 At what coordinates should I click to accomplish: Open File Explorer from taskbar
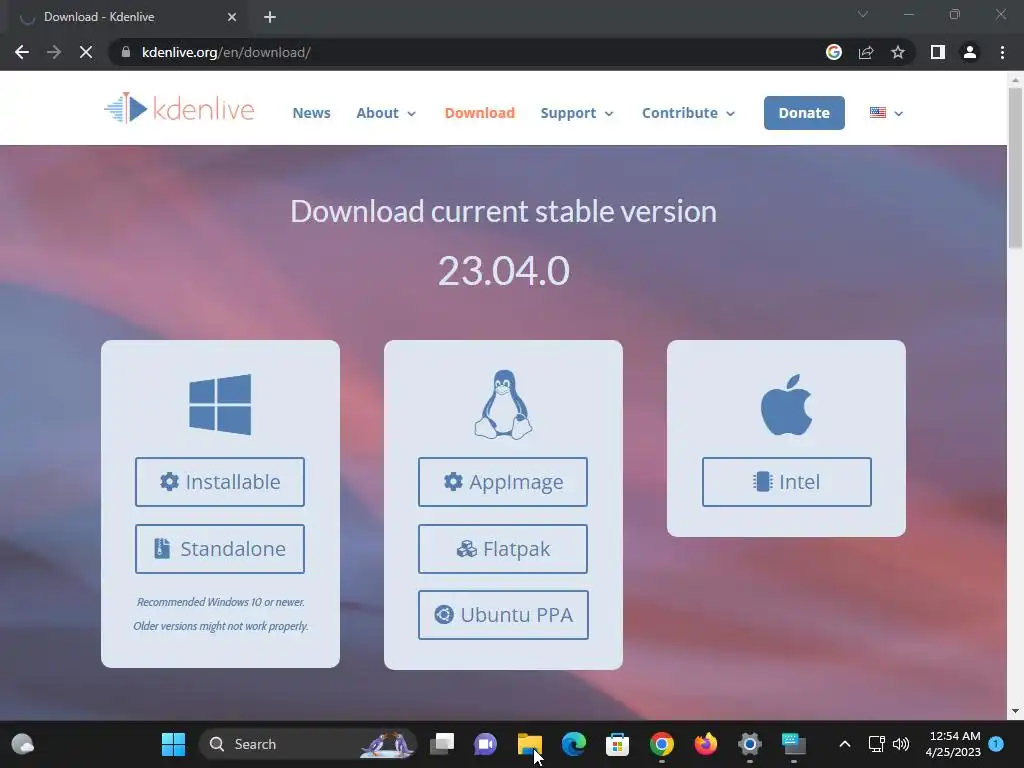point(530,744)
